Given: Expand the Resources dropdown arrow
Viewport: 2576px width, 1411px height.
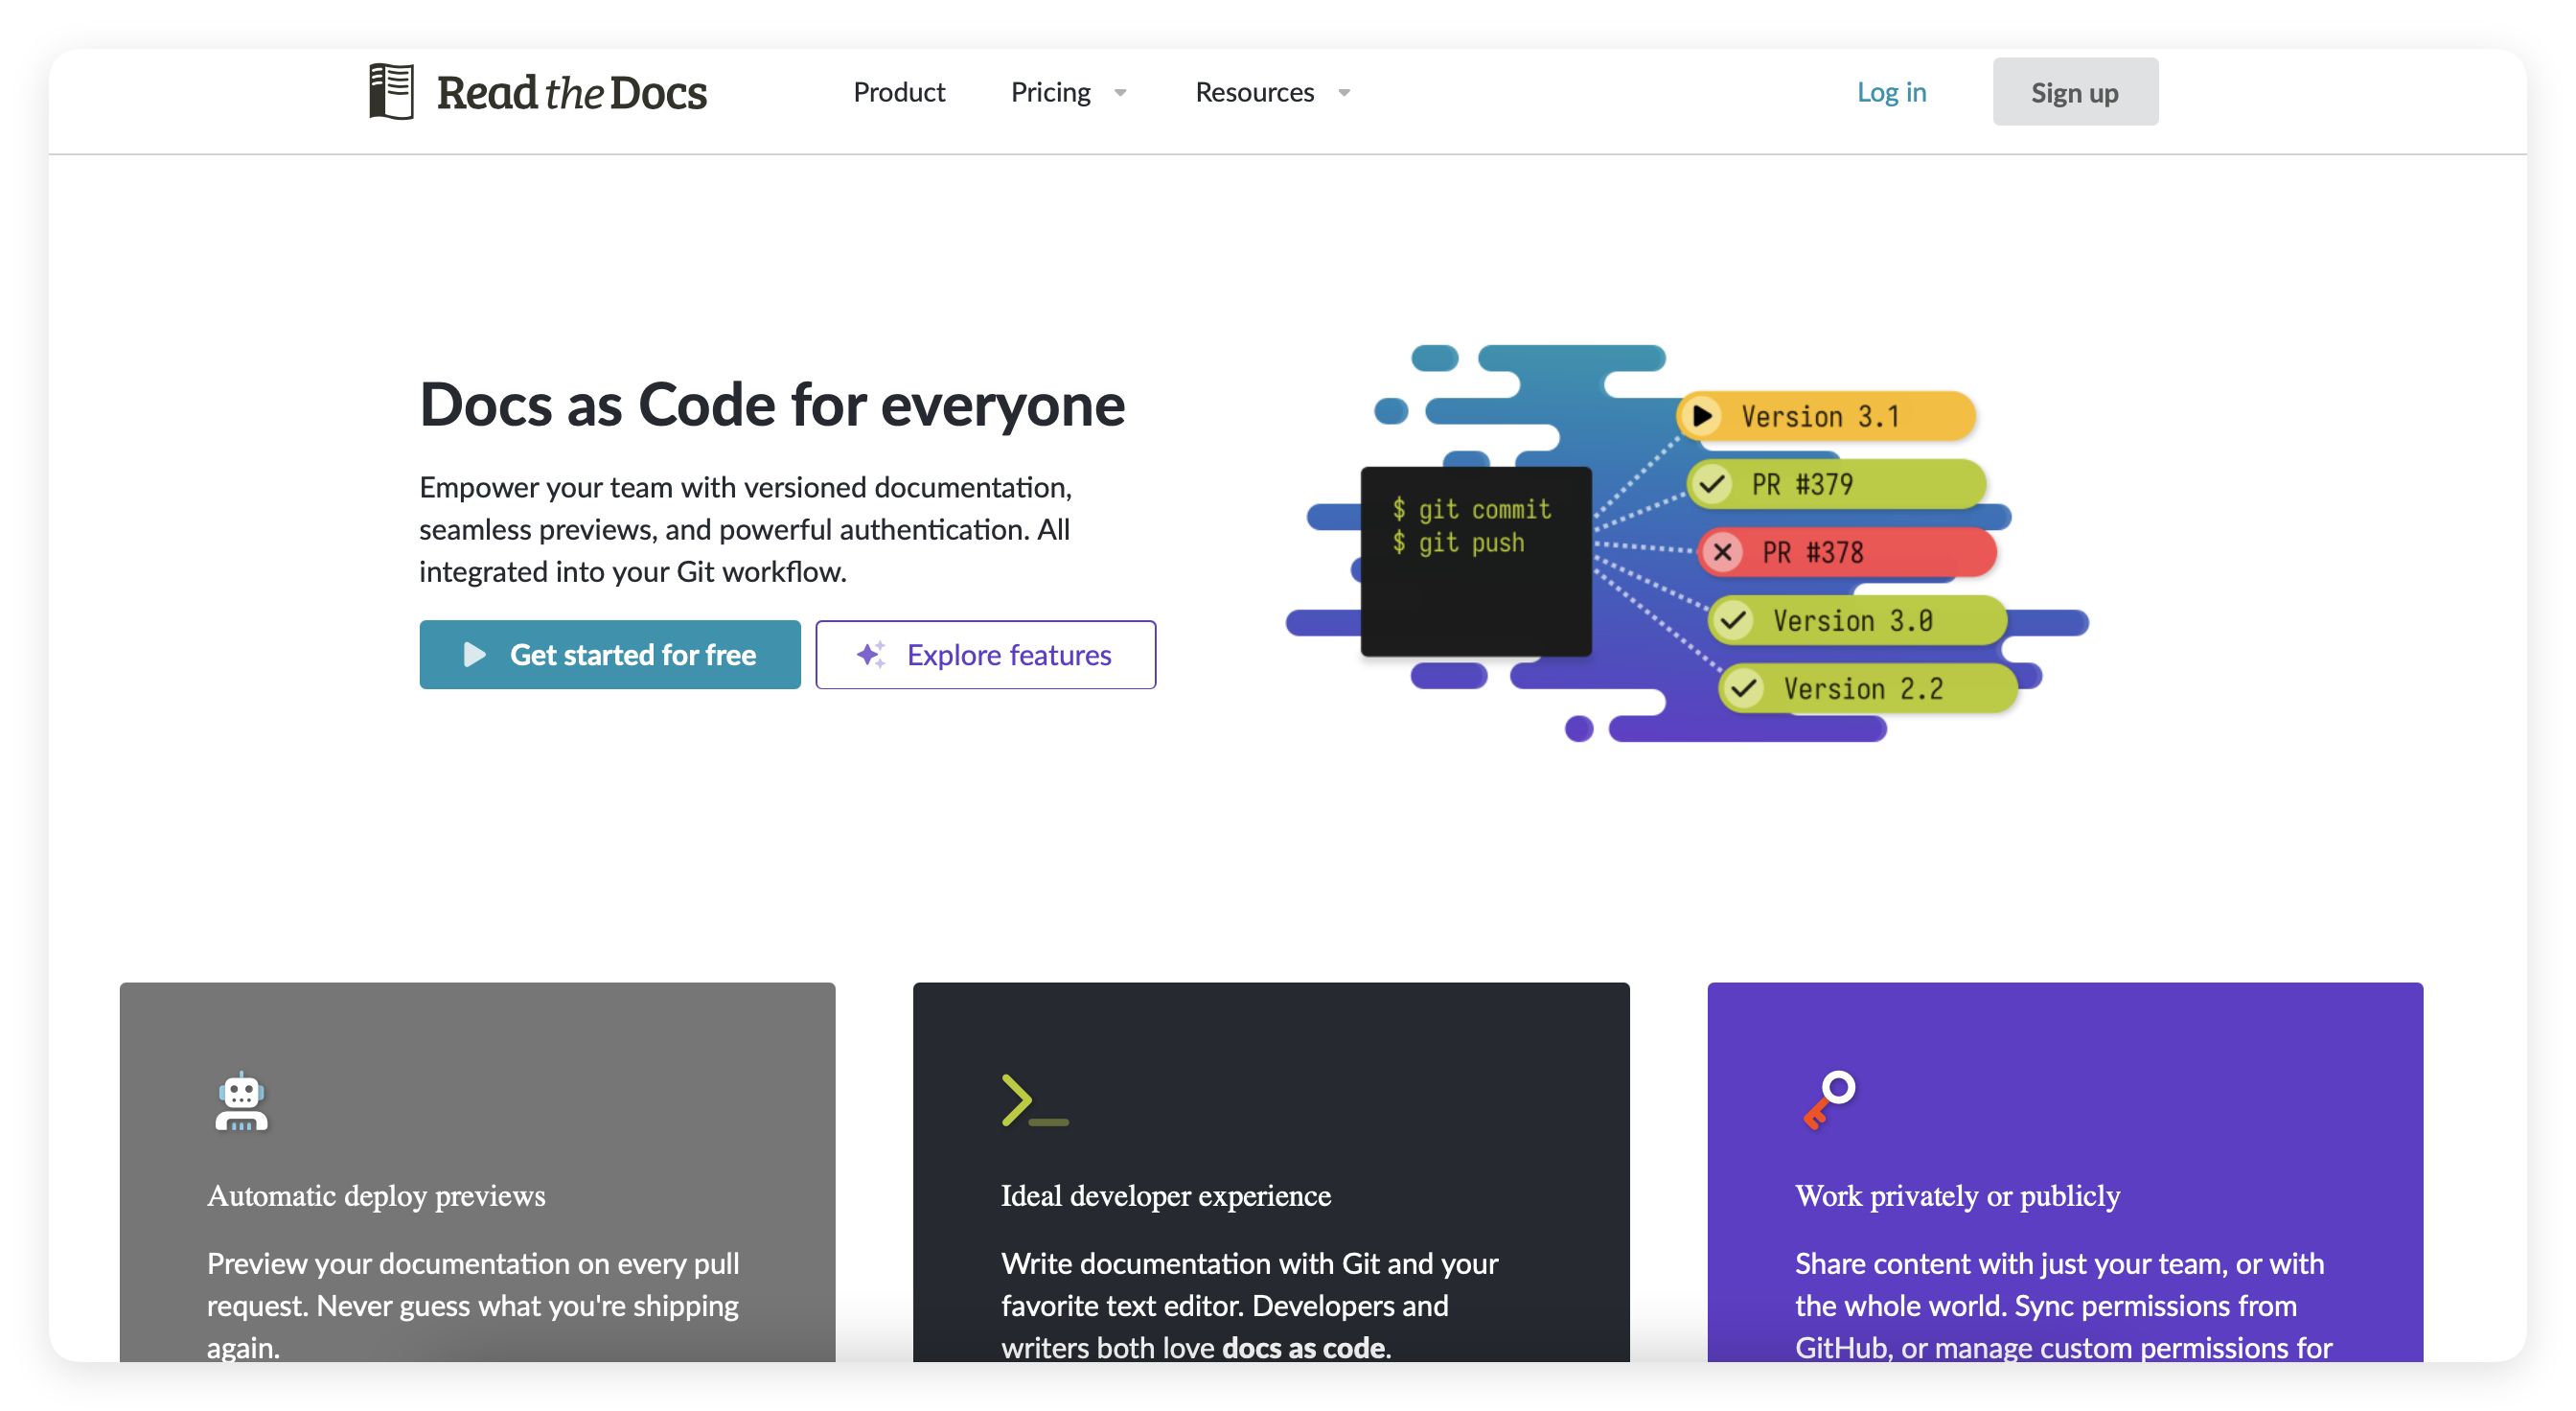Looking at the screenshot, I should [x=1344, y=93].
